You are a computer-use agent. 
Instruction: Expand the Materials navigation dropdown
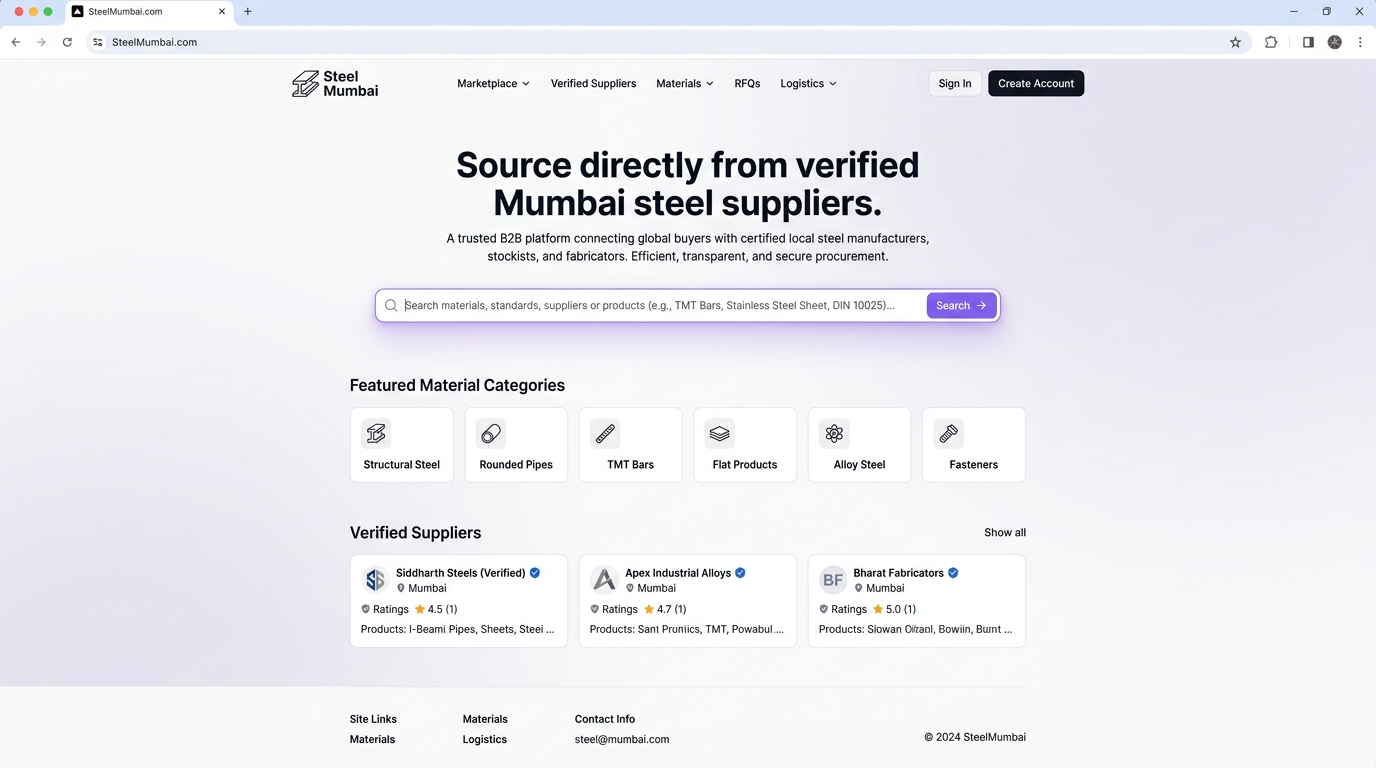click(x=685, y=84)
